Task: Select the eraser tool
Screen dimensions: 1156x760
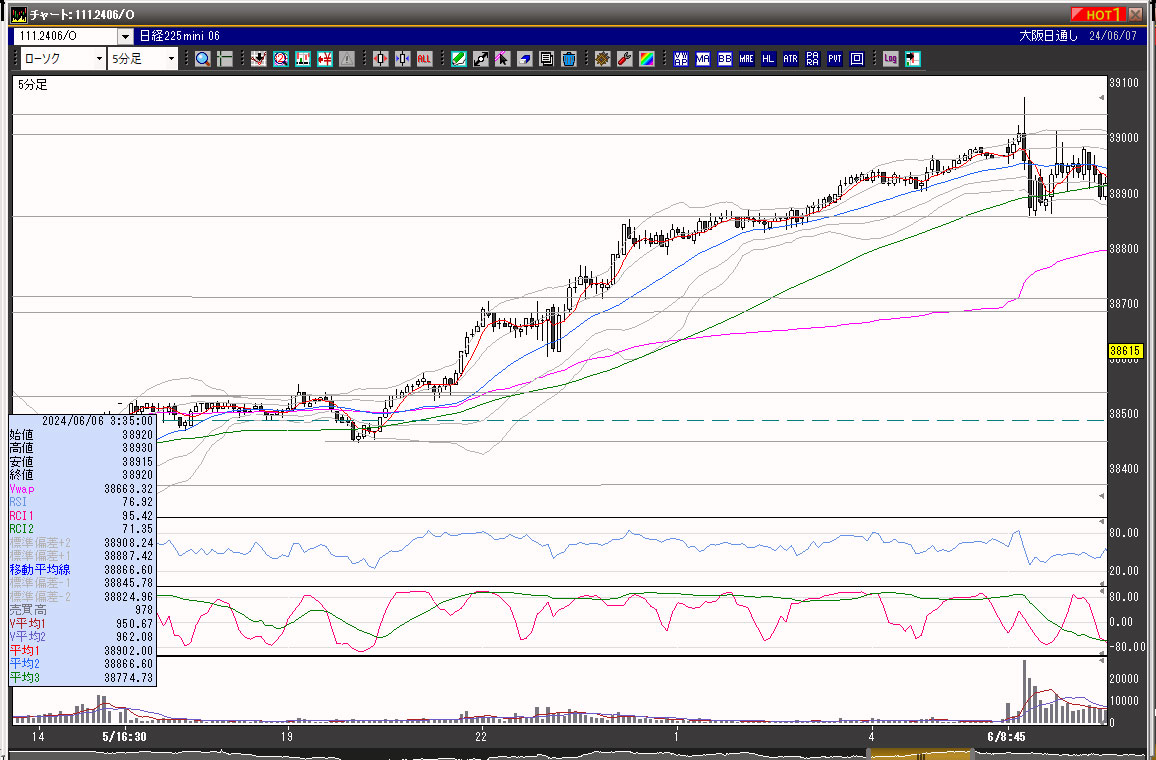Action: (525, 59)
